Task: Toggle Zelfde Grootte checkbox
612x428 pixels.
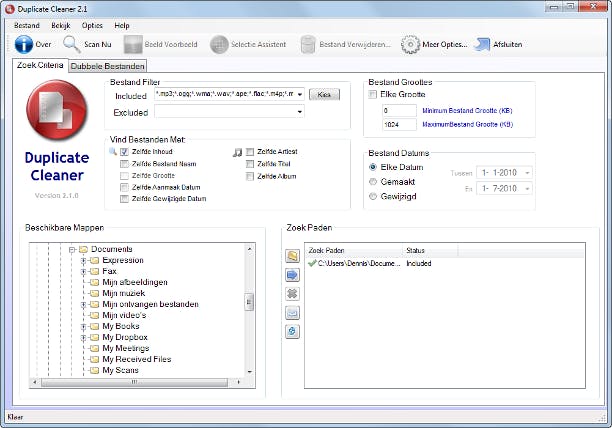Action: pyautogui.click(x=124, y=176)
